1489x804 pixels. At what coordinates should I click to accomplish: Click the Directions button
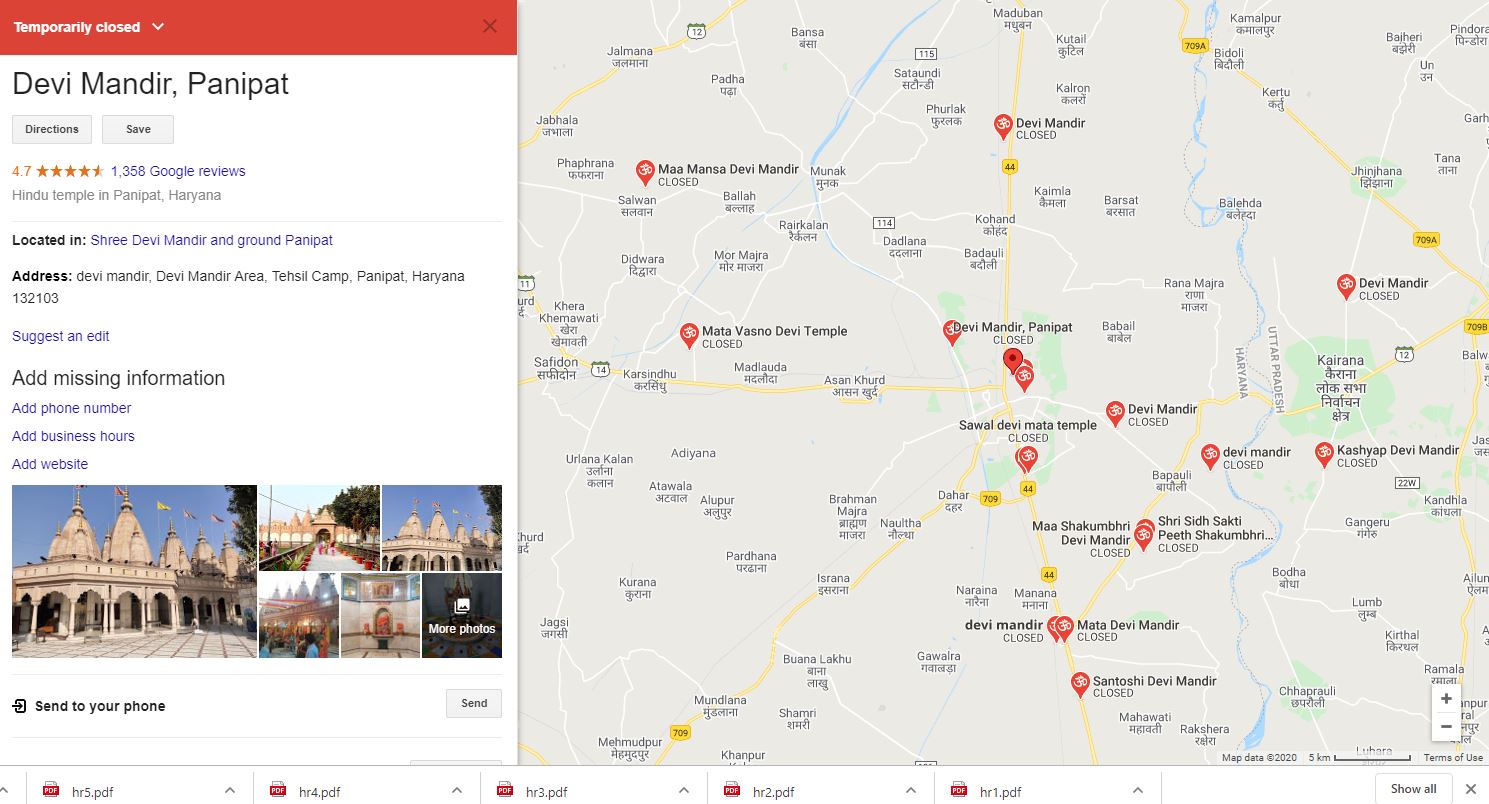coord(52,129)
